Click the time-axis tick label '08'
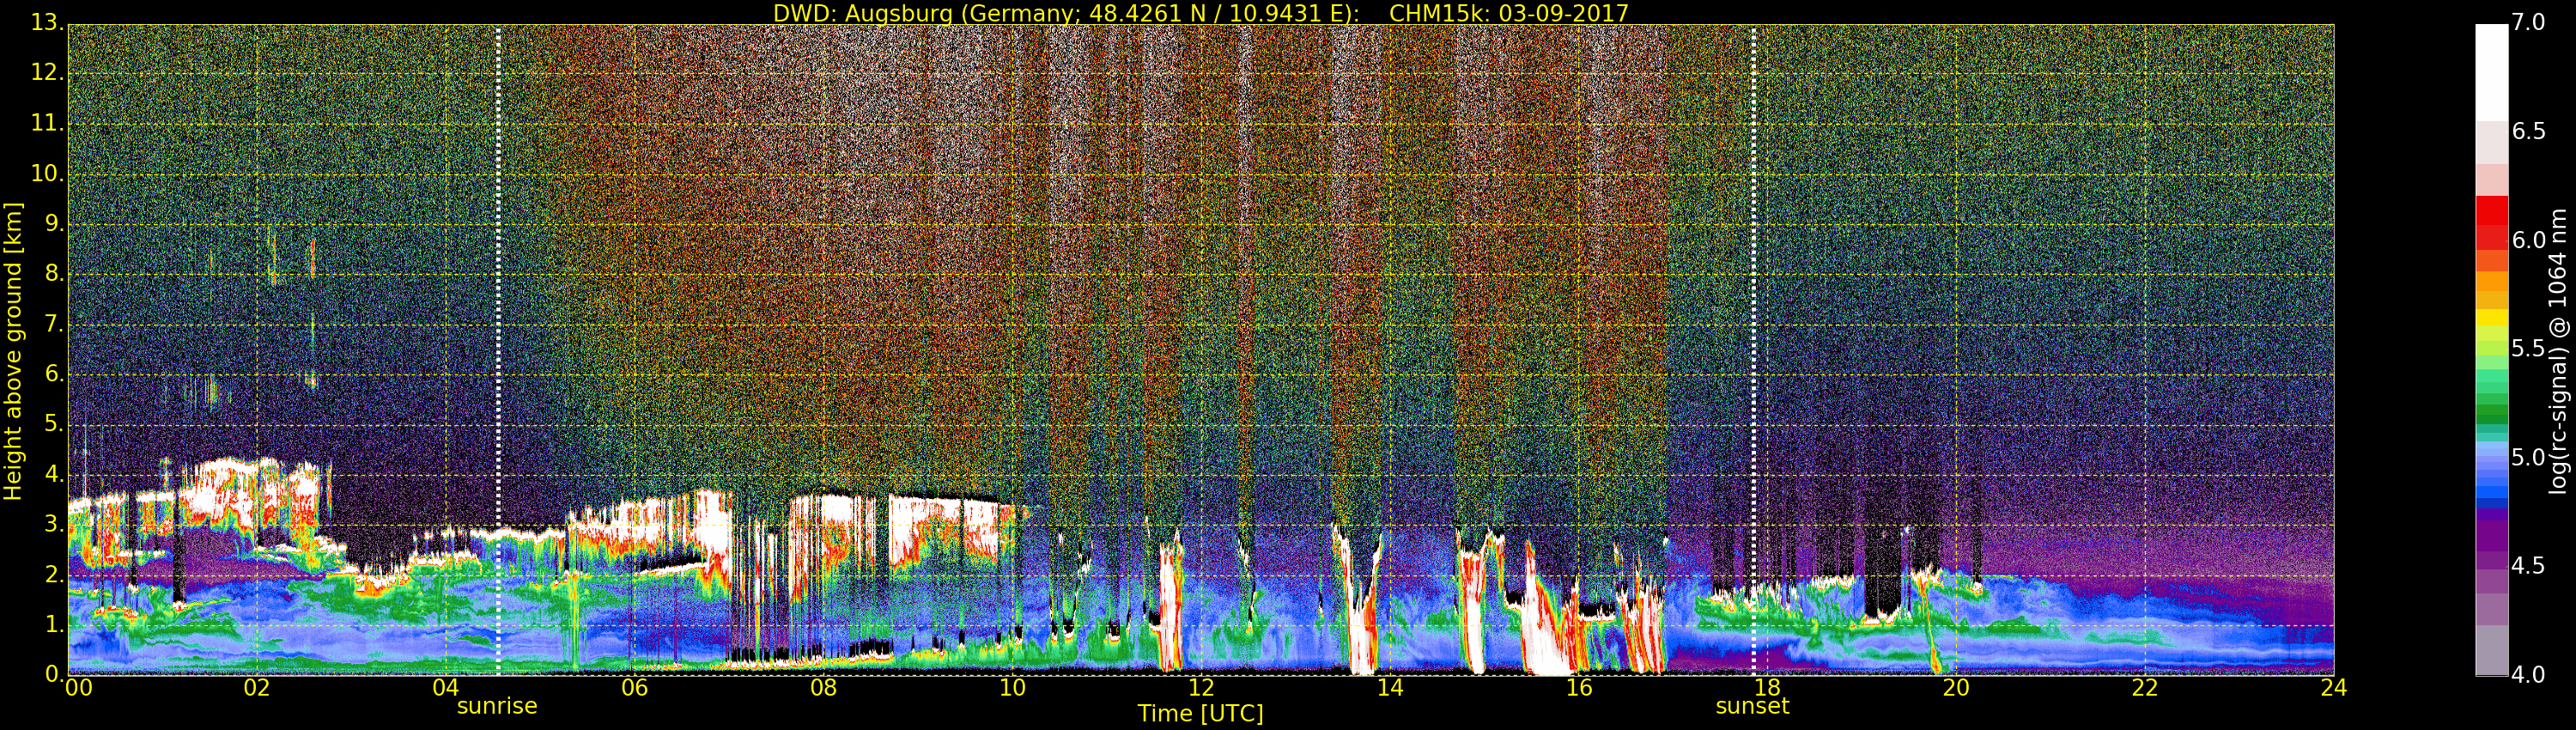Image resolution: width=2576 pixels, height=730 pixels. [823, 687]
